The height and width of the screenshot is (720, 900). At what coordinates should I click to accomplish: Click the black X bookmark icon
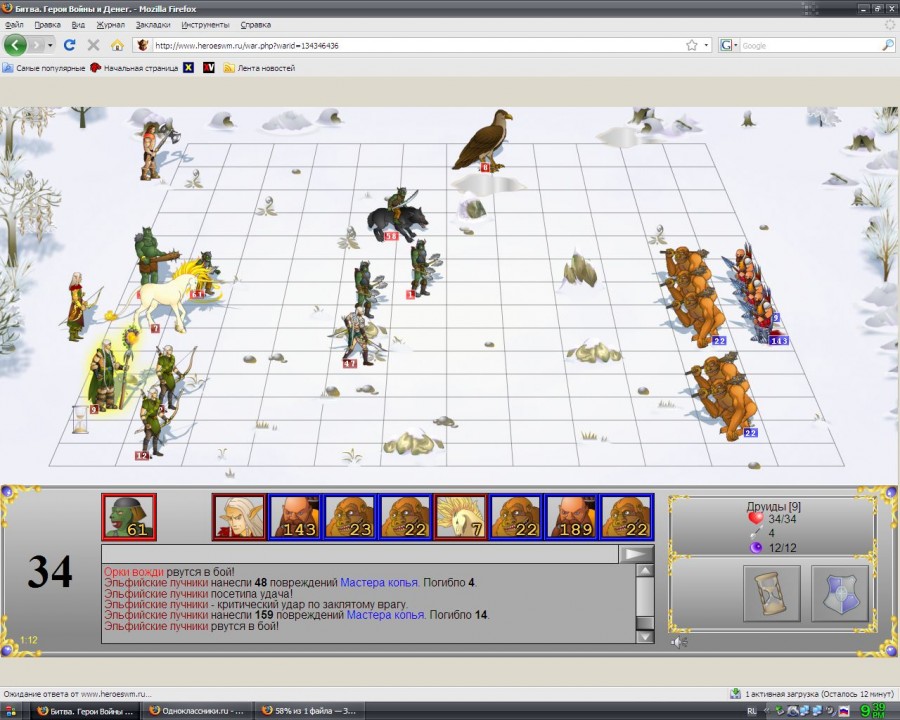pos(188,68)
